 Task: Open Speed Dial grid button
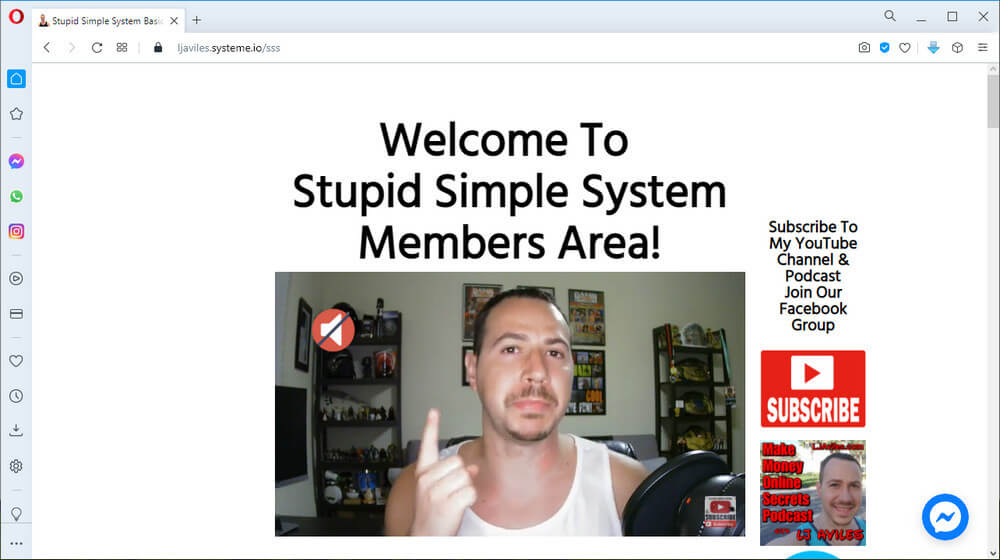coord(122,48)
